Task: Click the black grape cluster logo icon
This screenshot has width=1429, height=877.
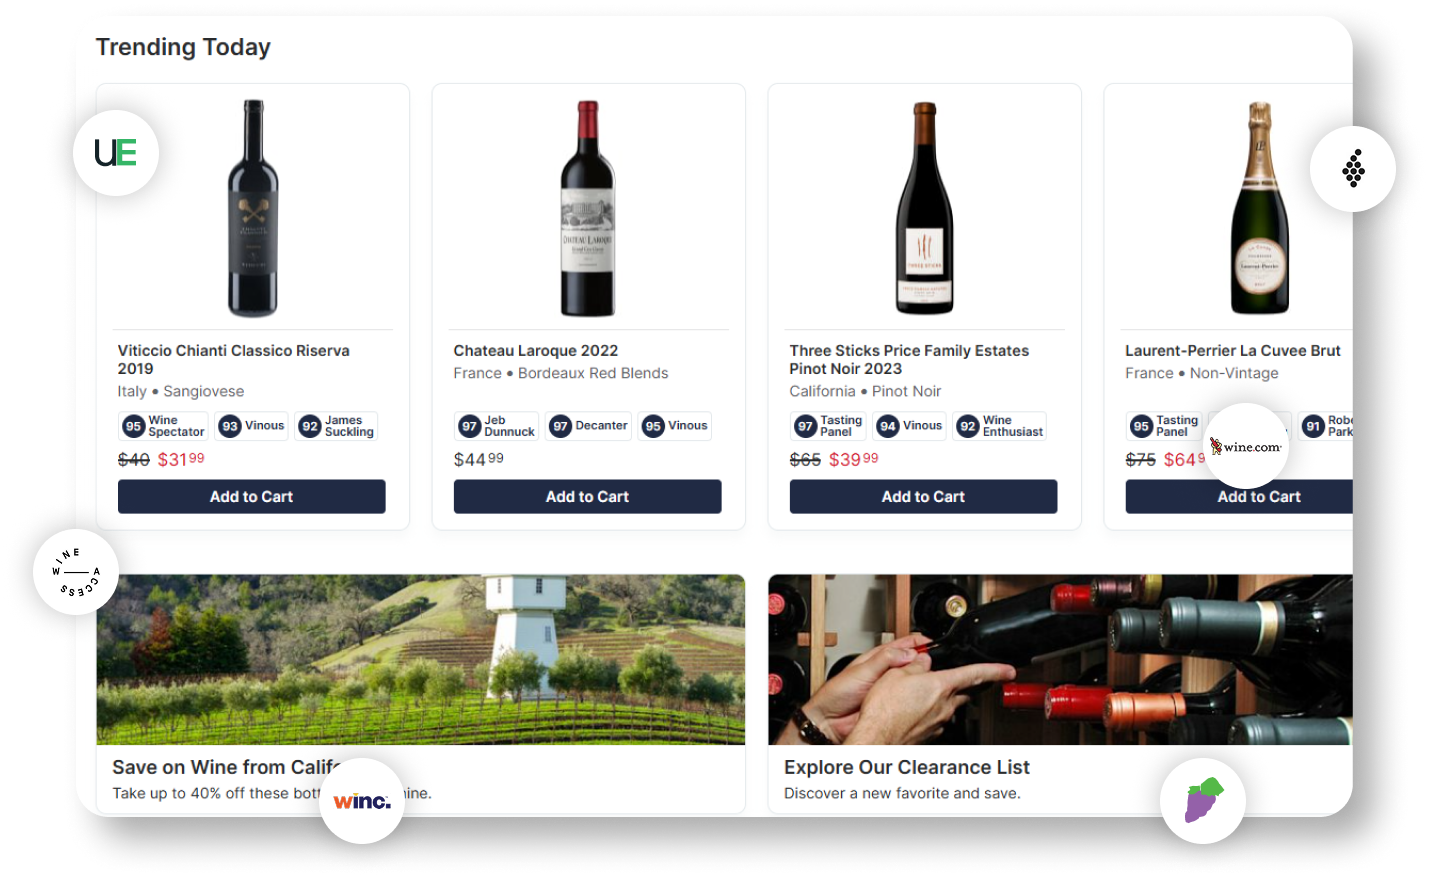Action: click(1353, 169)
